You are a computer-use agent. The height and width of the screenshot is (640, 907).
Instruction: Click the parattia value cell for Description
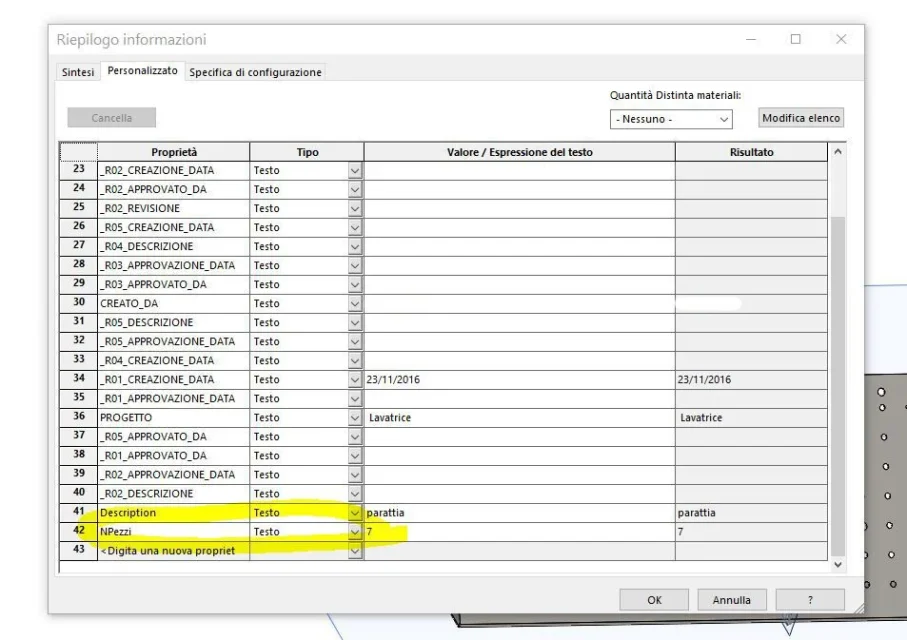[518, 513]
